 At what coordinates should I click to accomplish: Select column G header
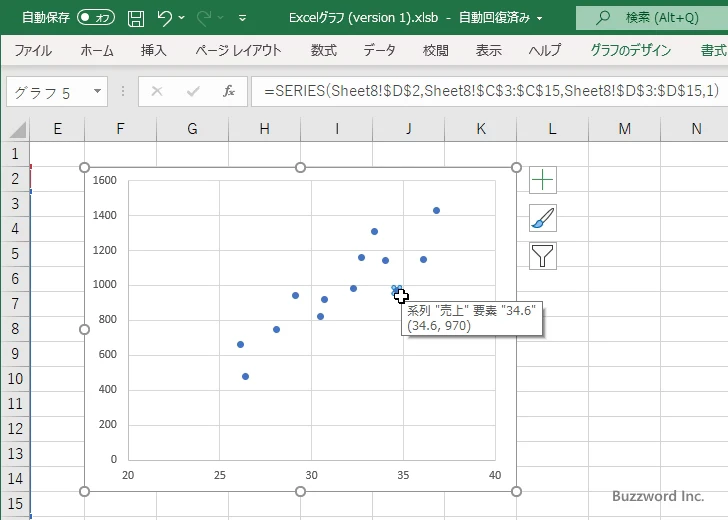[x=192, y=129]
